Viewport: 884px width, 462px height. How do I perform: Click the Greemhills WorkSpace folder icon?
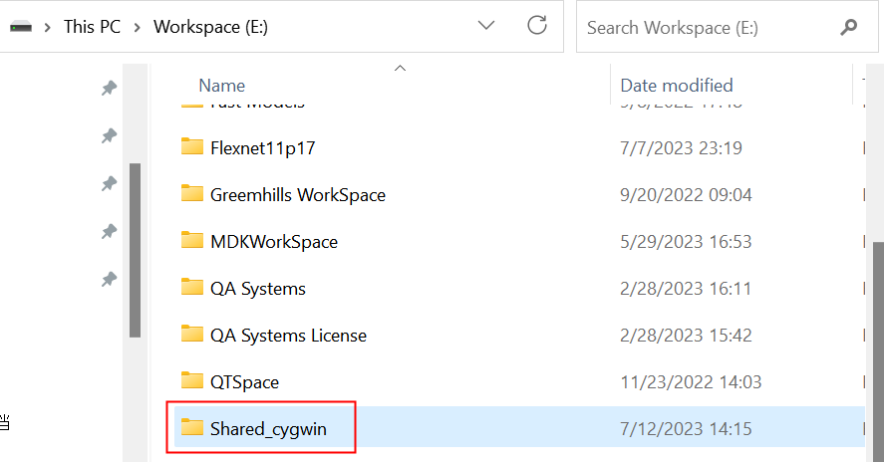coord(192,194)
